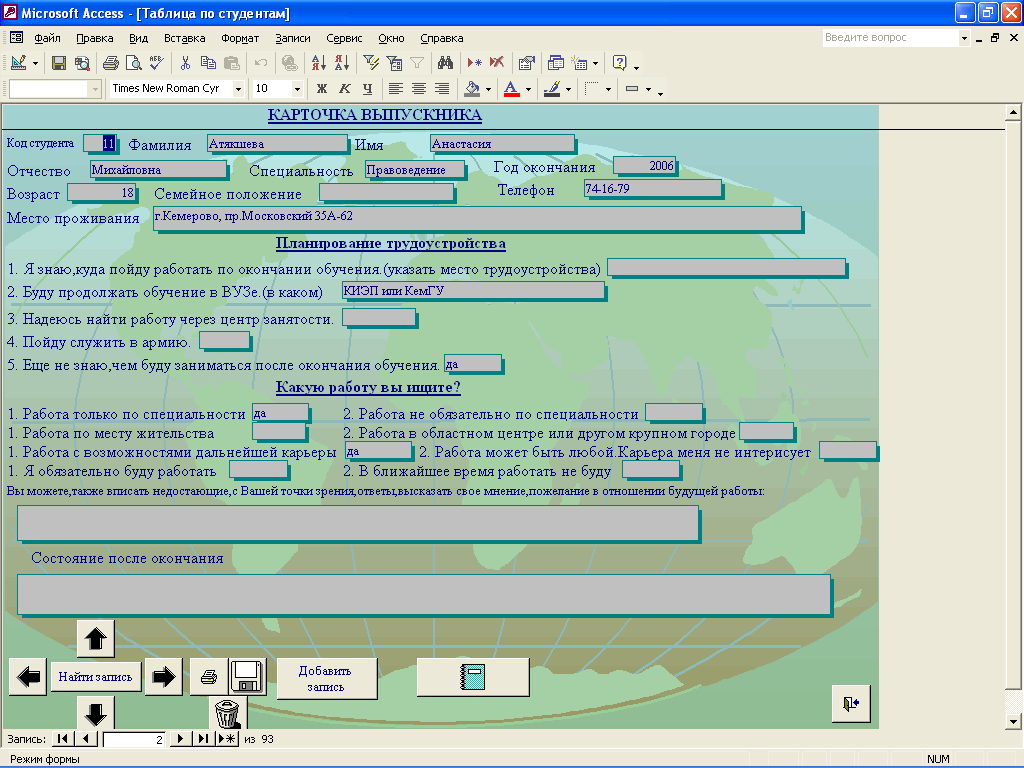The height and width of the screenshot is (768, 1024).
Task: Toggle the Apply Filter funnel icon
Action: [x=417, y=63]
